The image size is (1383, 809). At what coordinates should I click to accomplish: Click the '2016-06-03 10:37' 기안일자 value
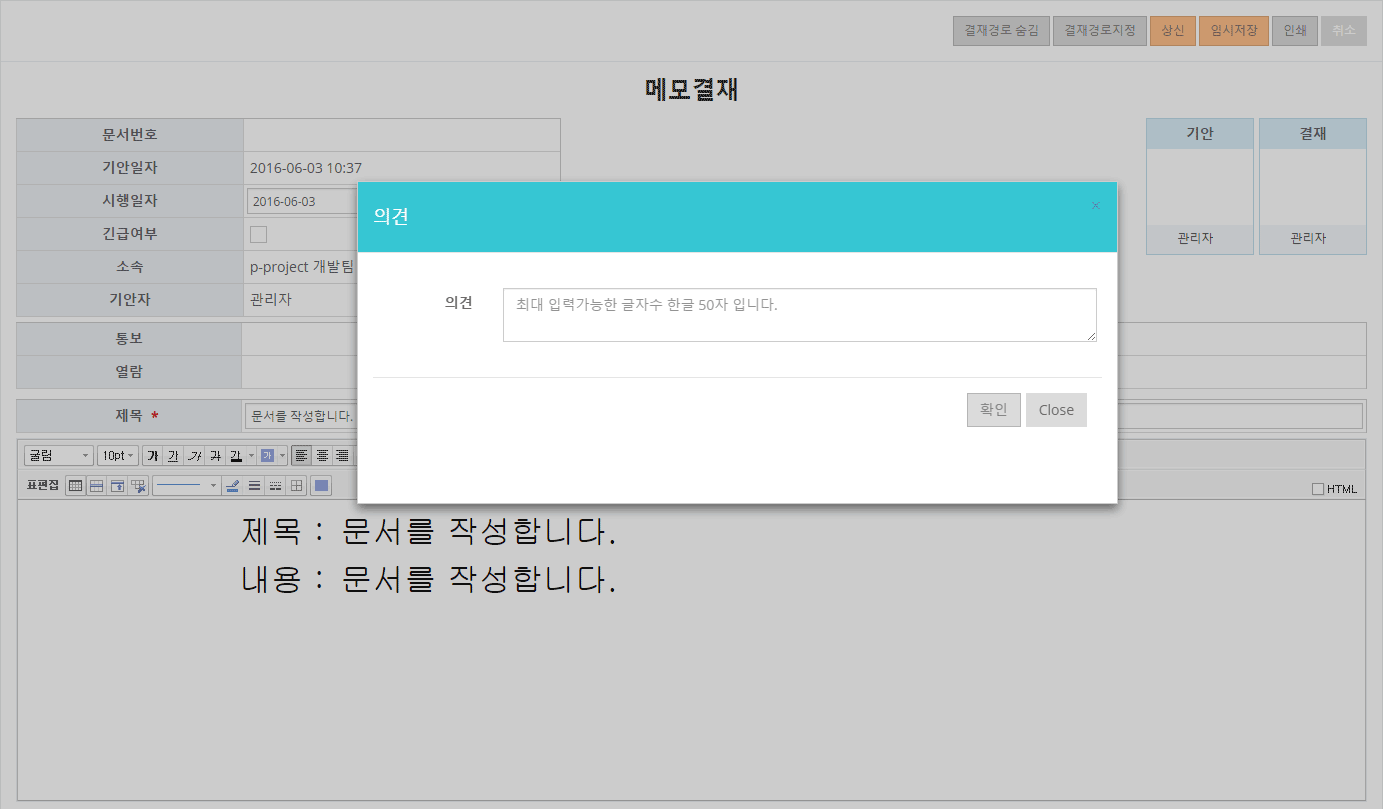pyautogui.click(x=306, y=168)
